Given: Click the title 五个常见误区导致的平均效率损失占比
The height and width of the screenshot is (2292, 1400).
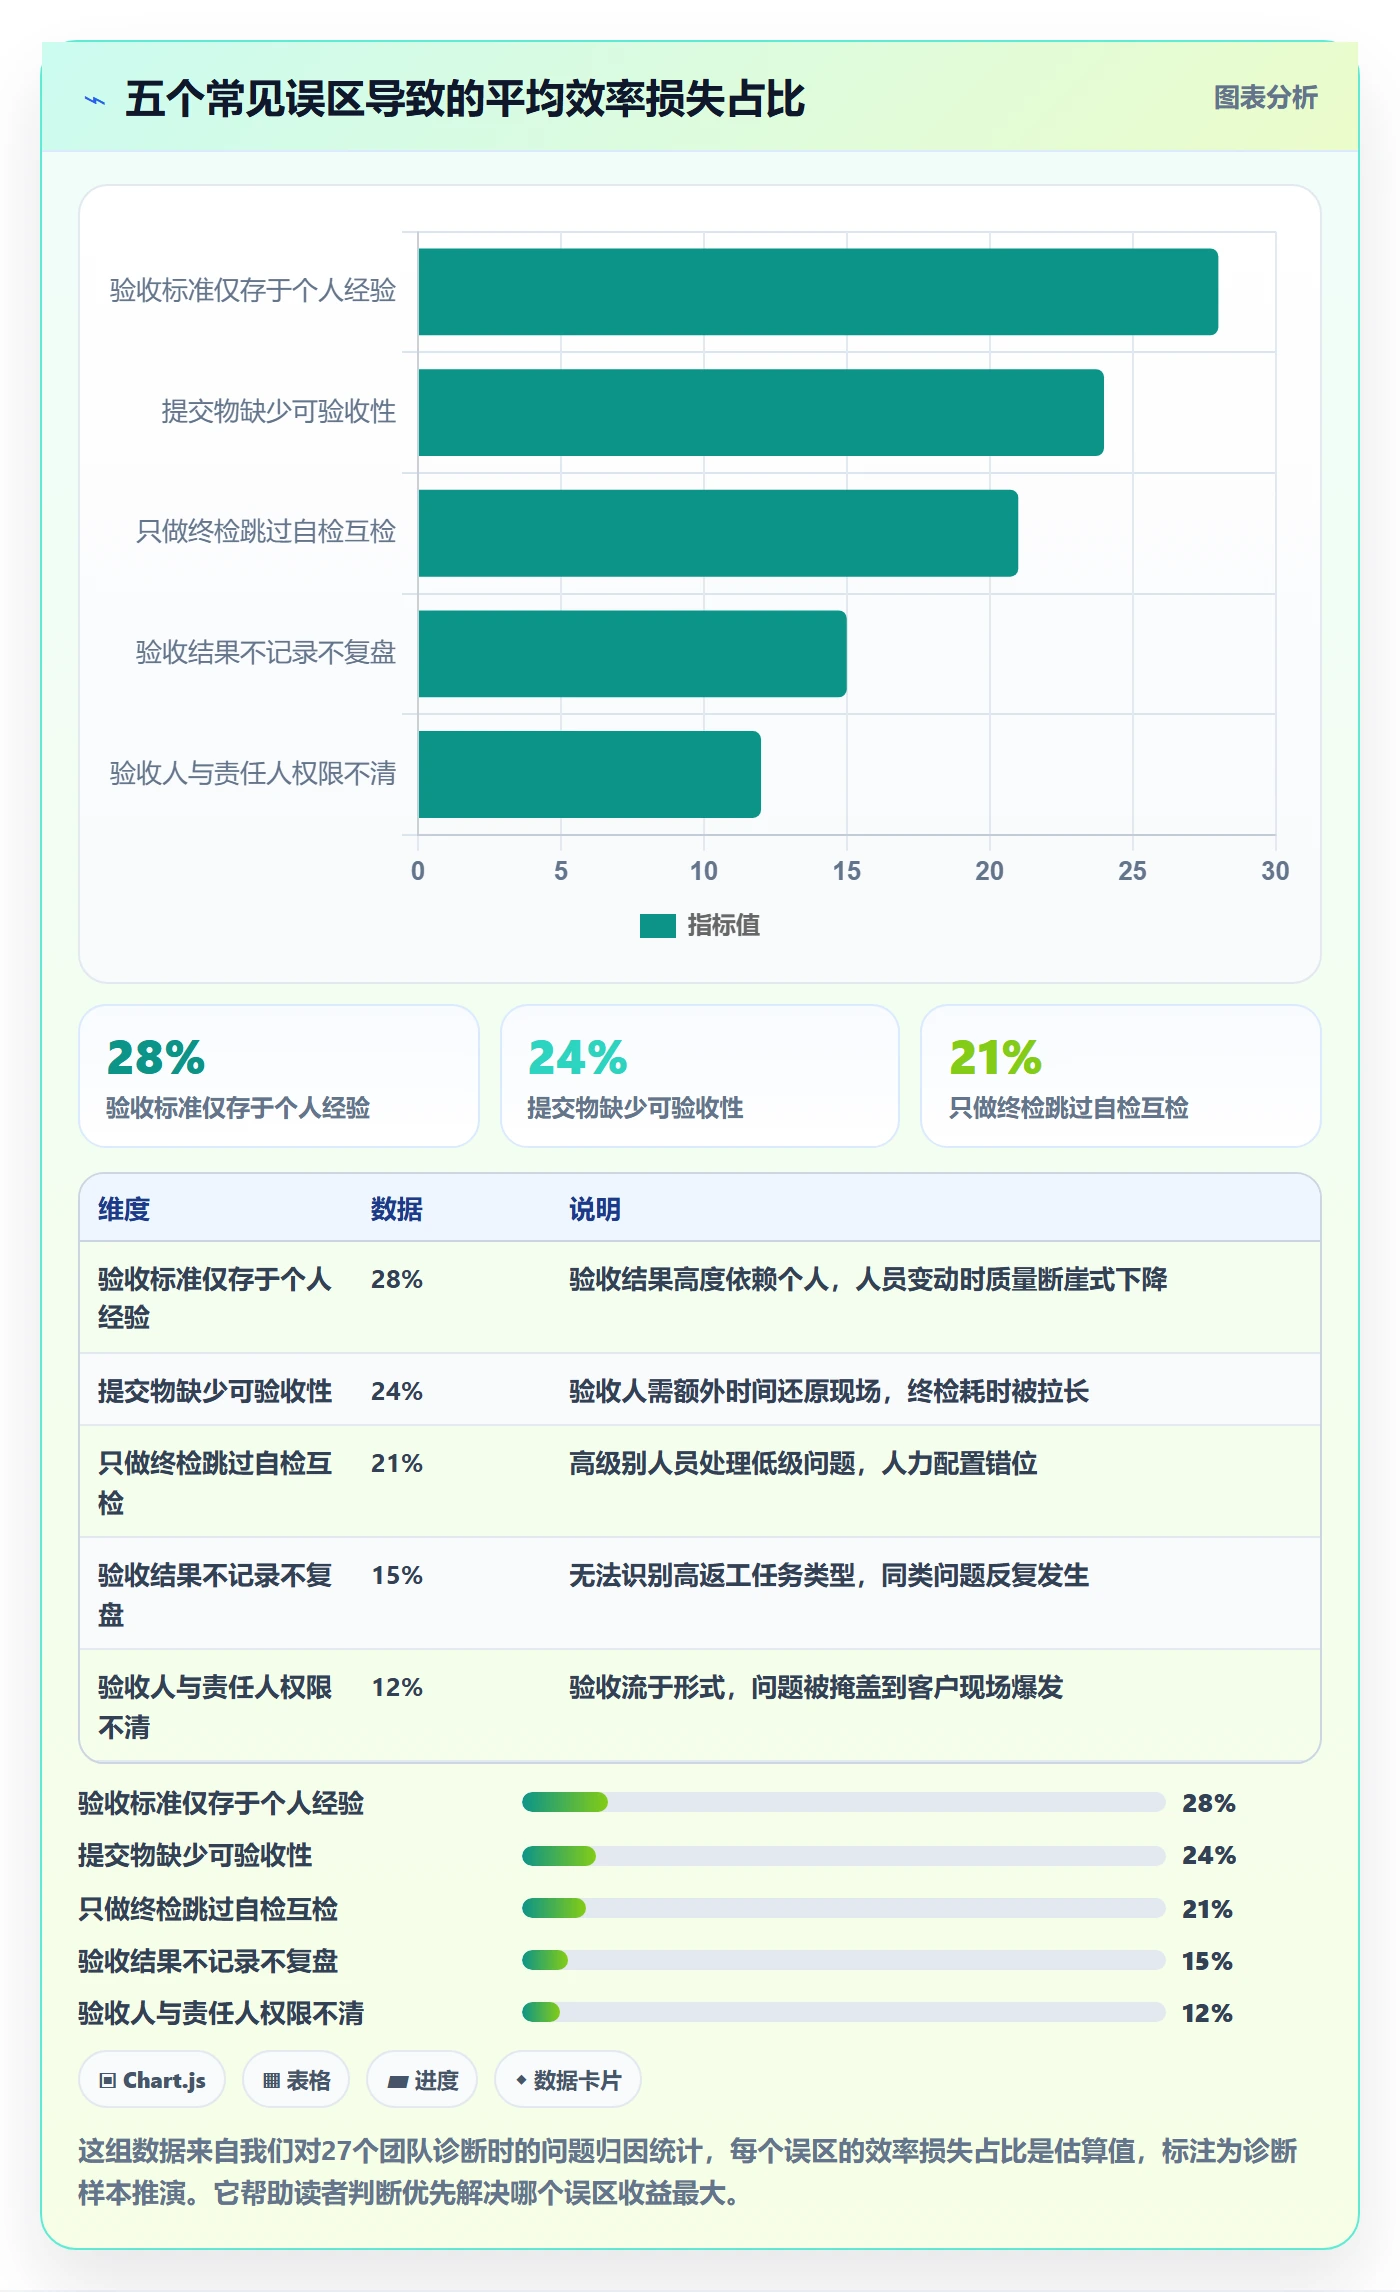Looking at the screenshot, I should click(x=465, y=99).
